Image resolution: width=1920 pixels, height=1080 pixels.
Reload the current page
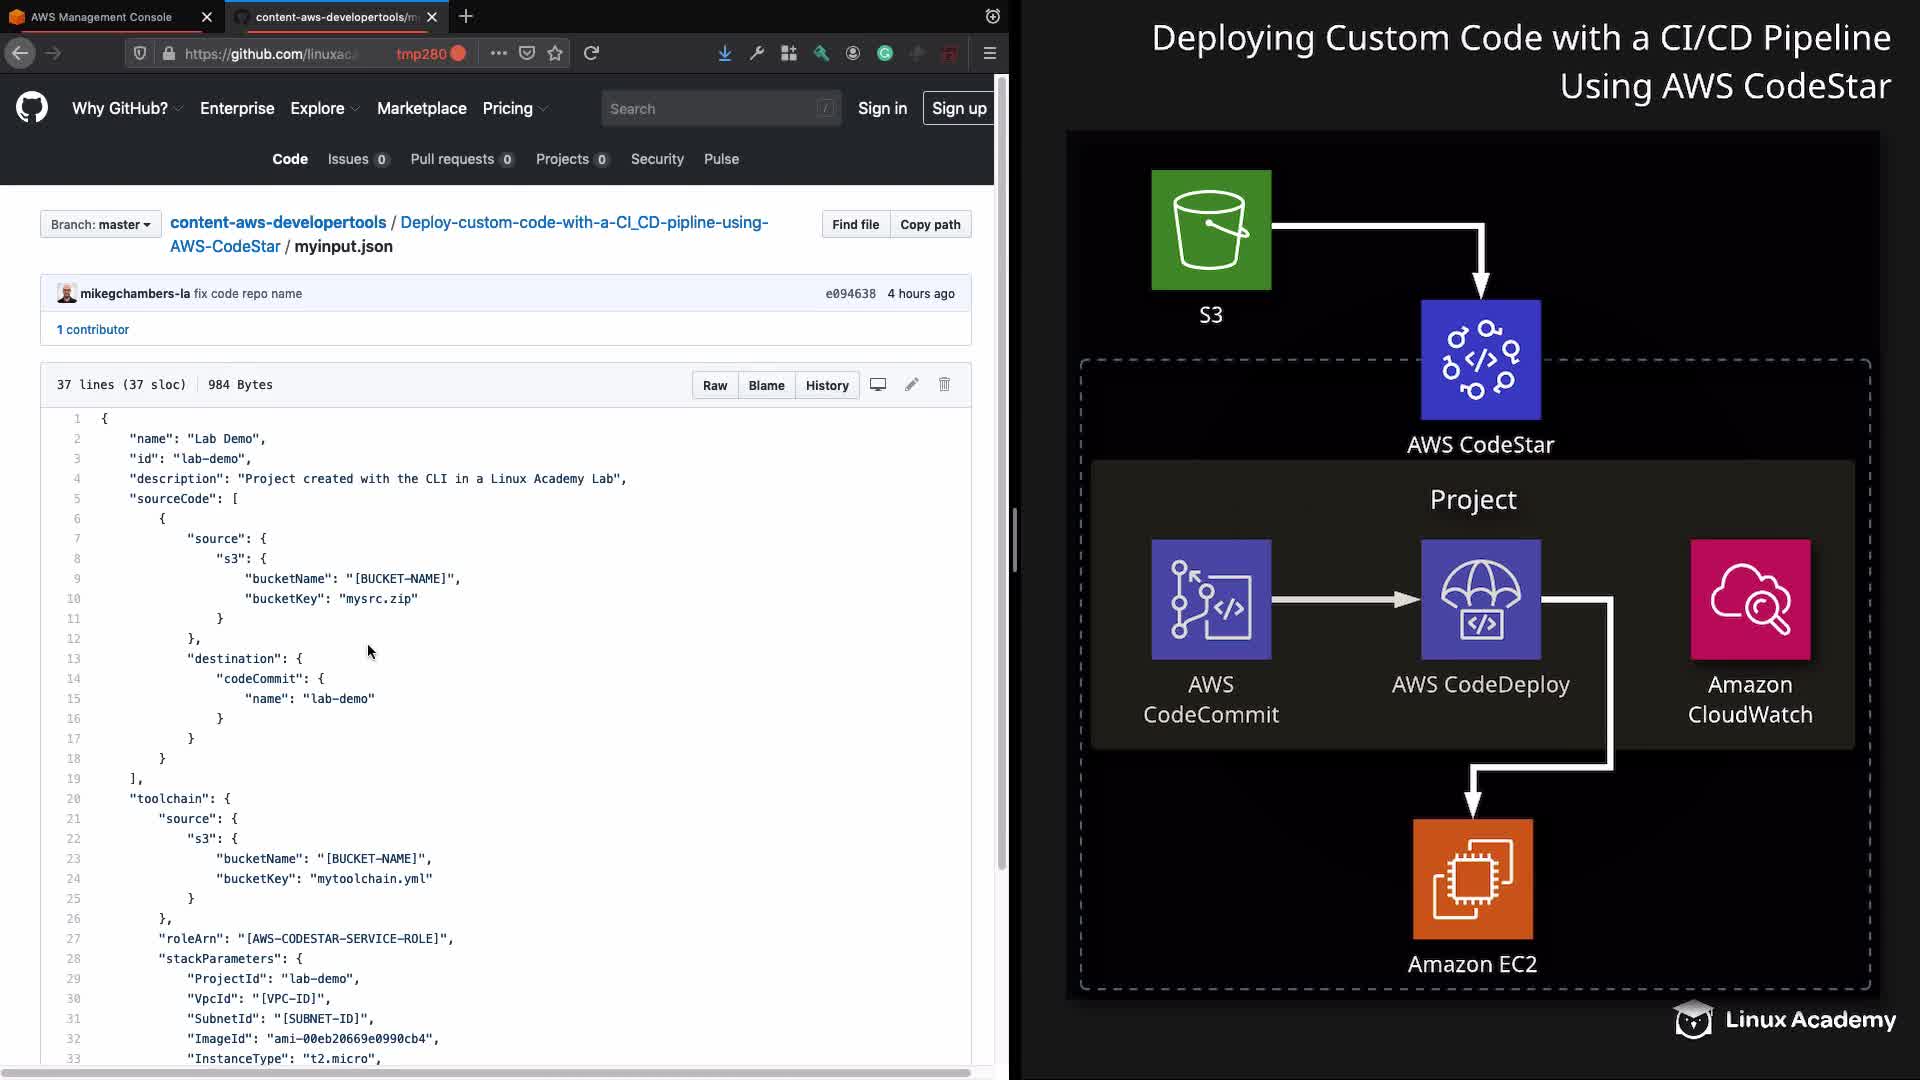pyautogui.click(x=592, y=54)
